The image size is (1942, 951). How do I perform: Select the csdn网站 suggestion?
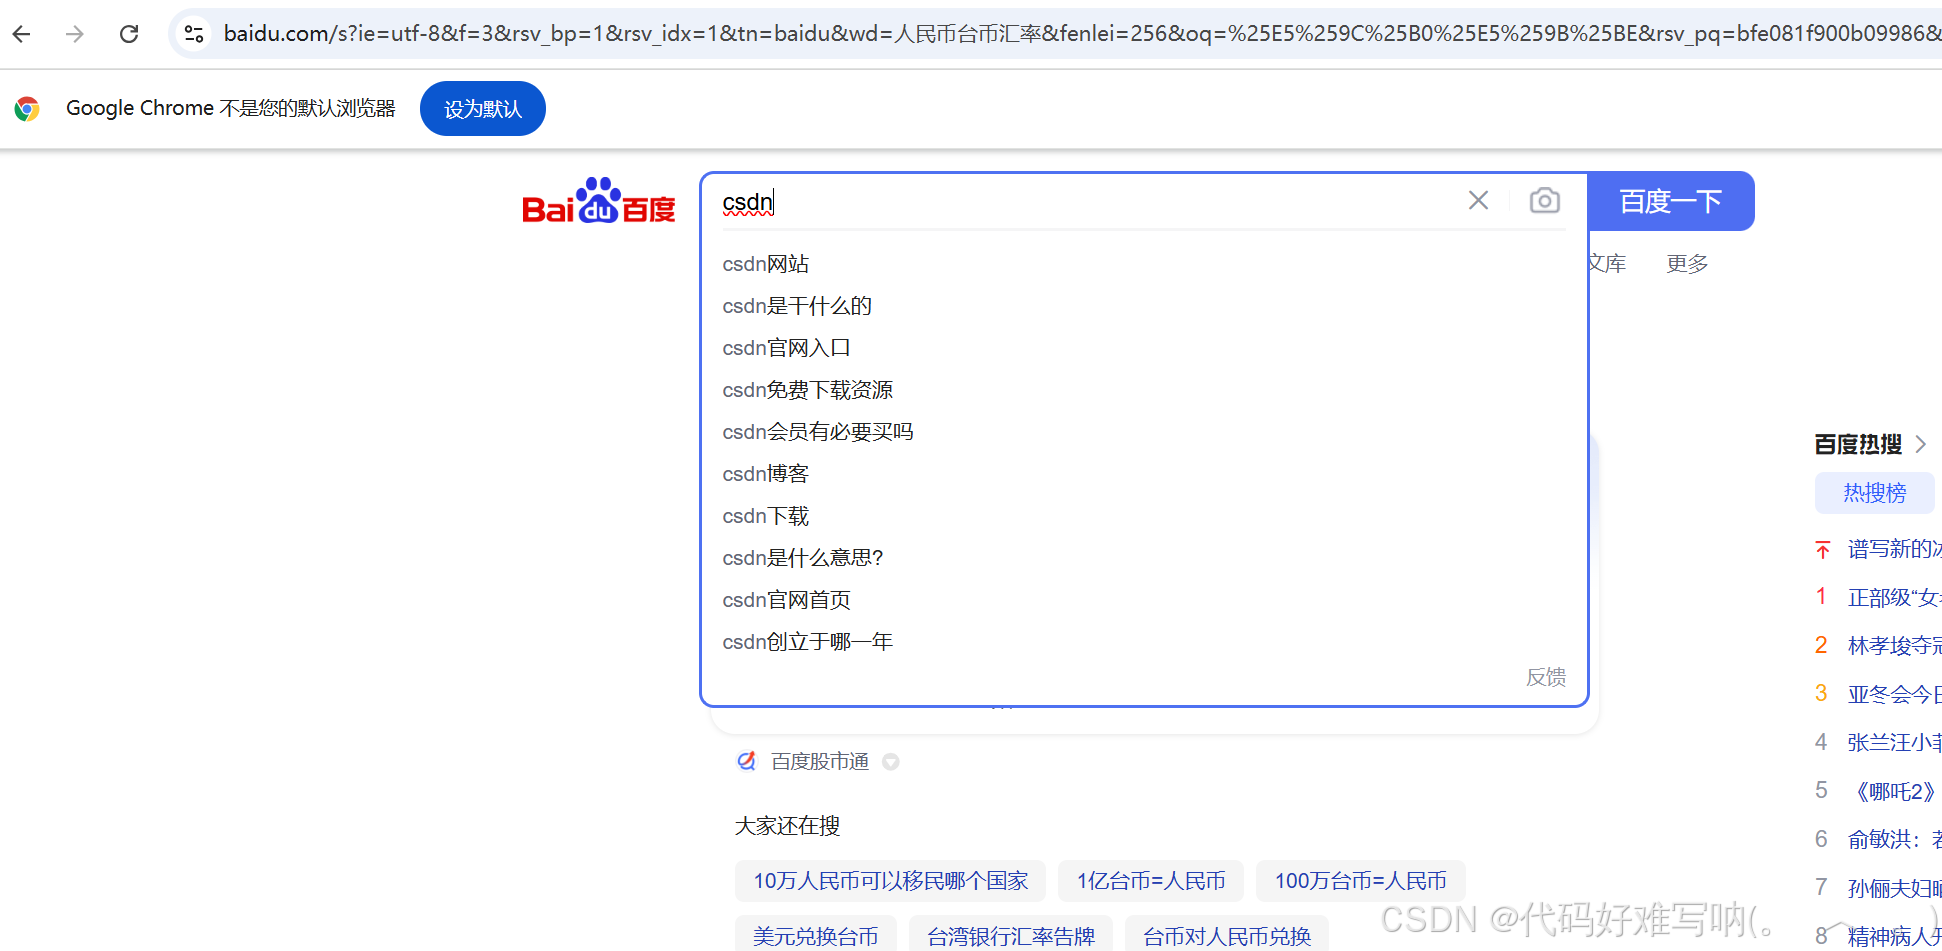[x=765, y=263]
